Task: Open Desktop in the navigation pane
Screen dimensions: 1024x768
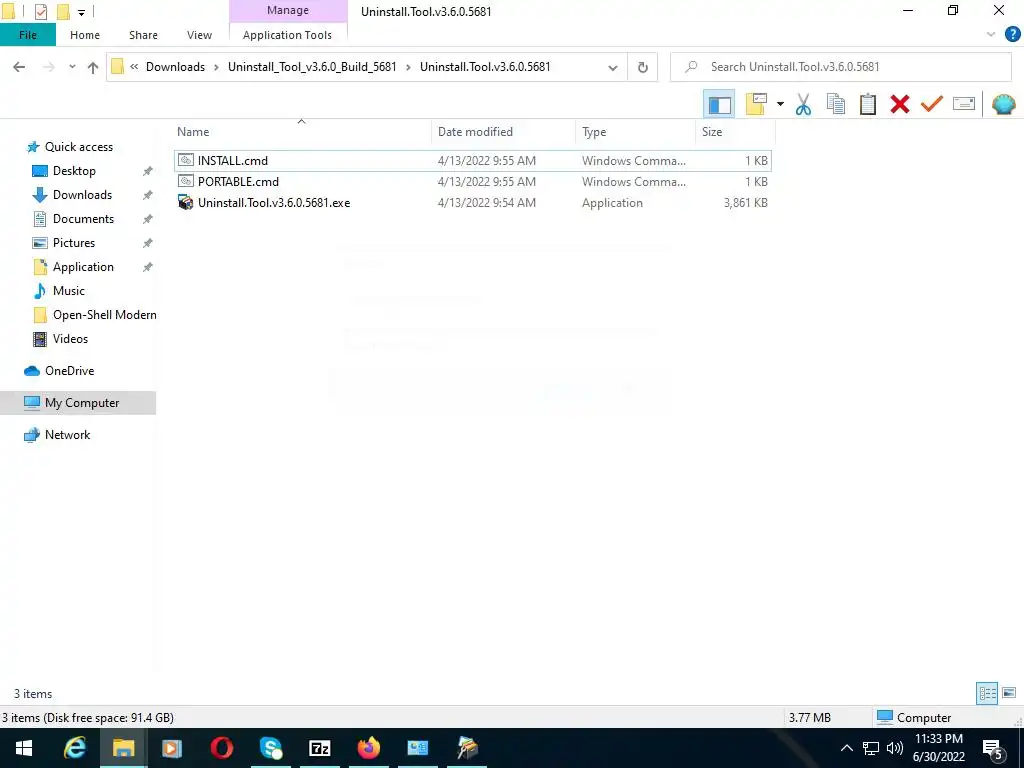Action: tap(74, 171)
